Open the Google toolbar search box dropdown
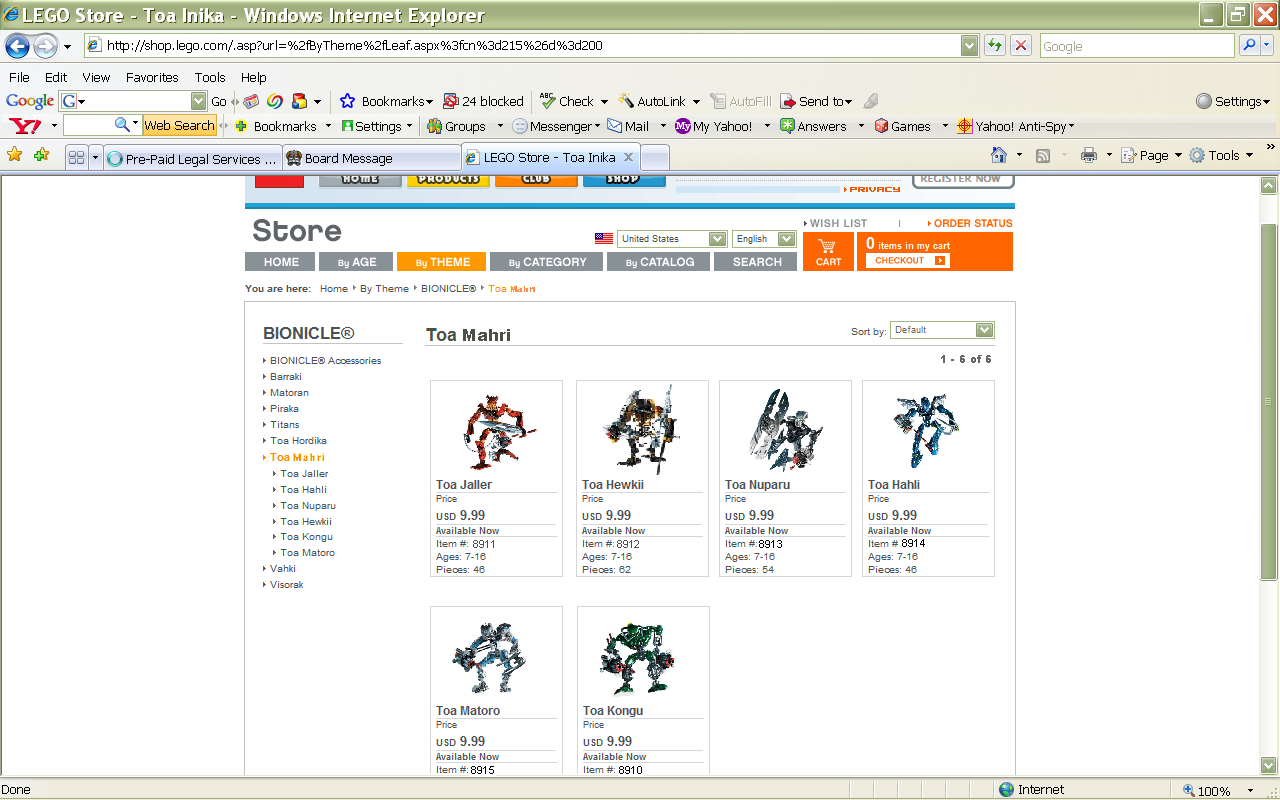This screenshot has width=1280, height=800. 198,101
